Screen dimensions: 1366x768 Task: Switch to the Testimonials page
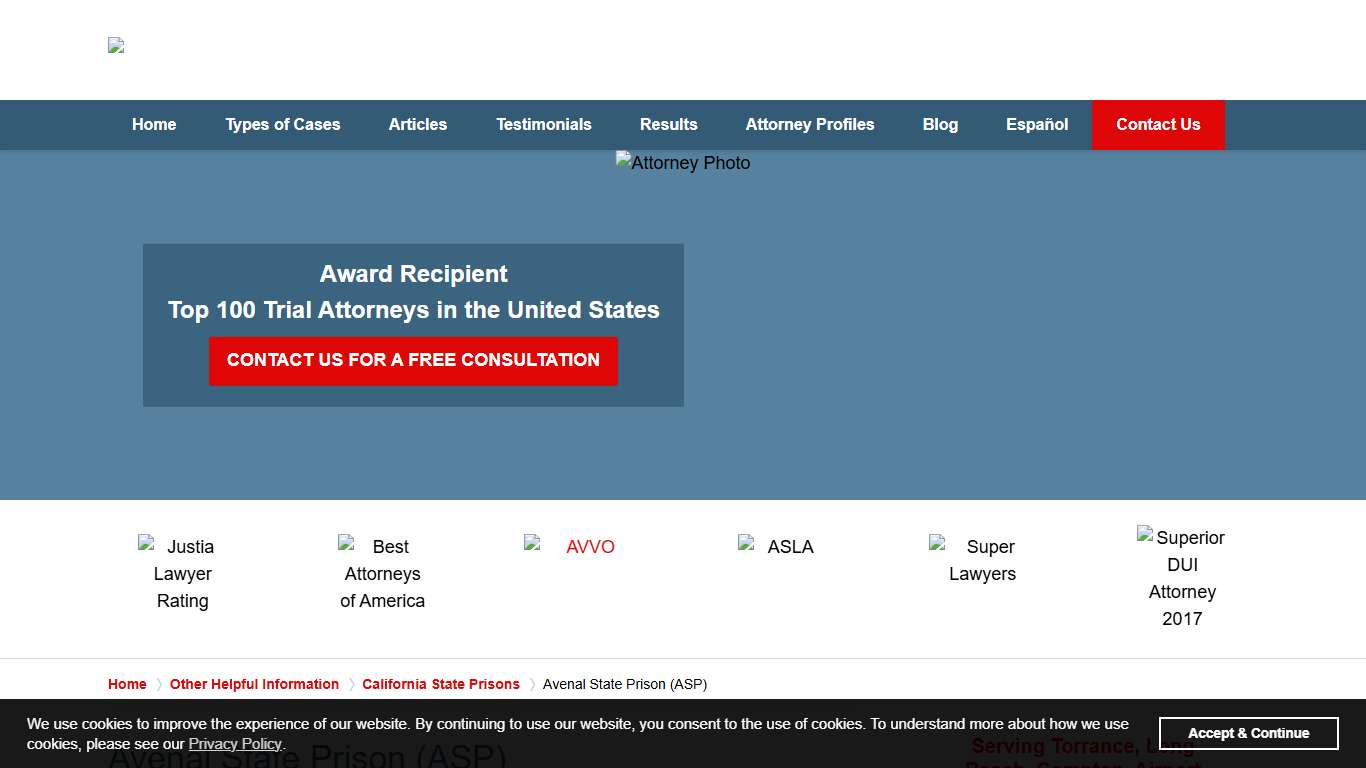click(x=544, y=124)
